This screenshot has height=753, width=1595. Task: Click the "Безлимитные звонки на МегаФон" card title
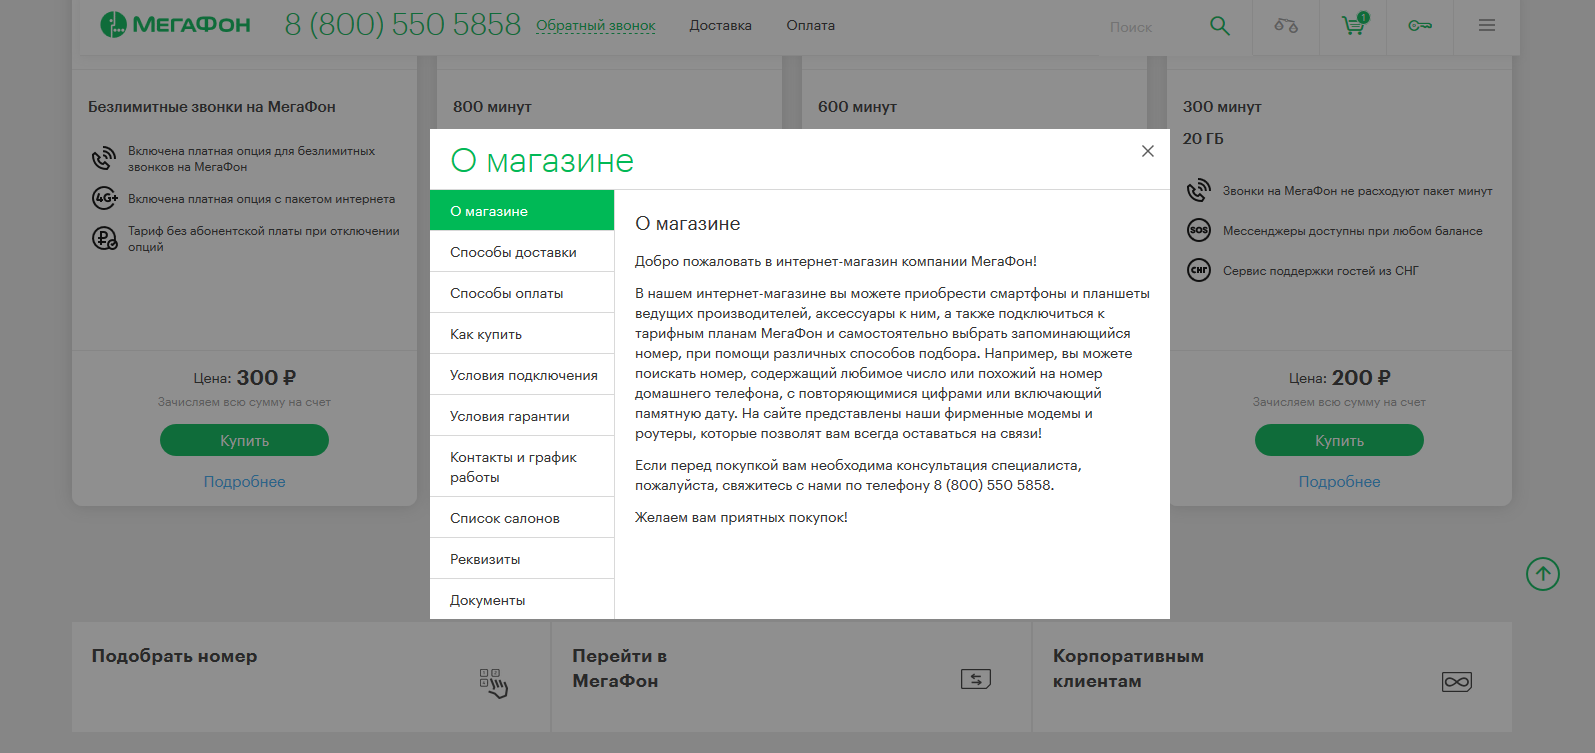click(212, 107)
